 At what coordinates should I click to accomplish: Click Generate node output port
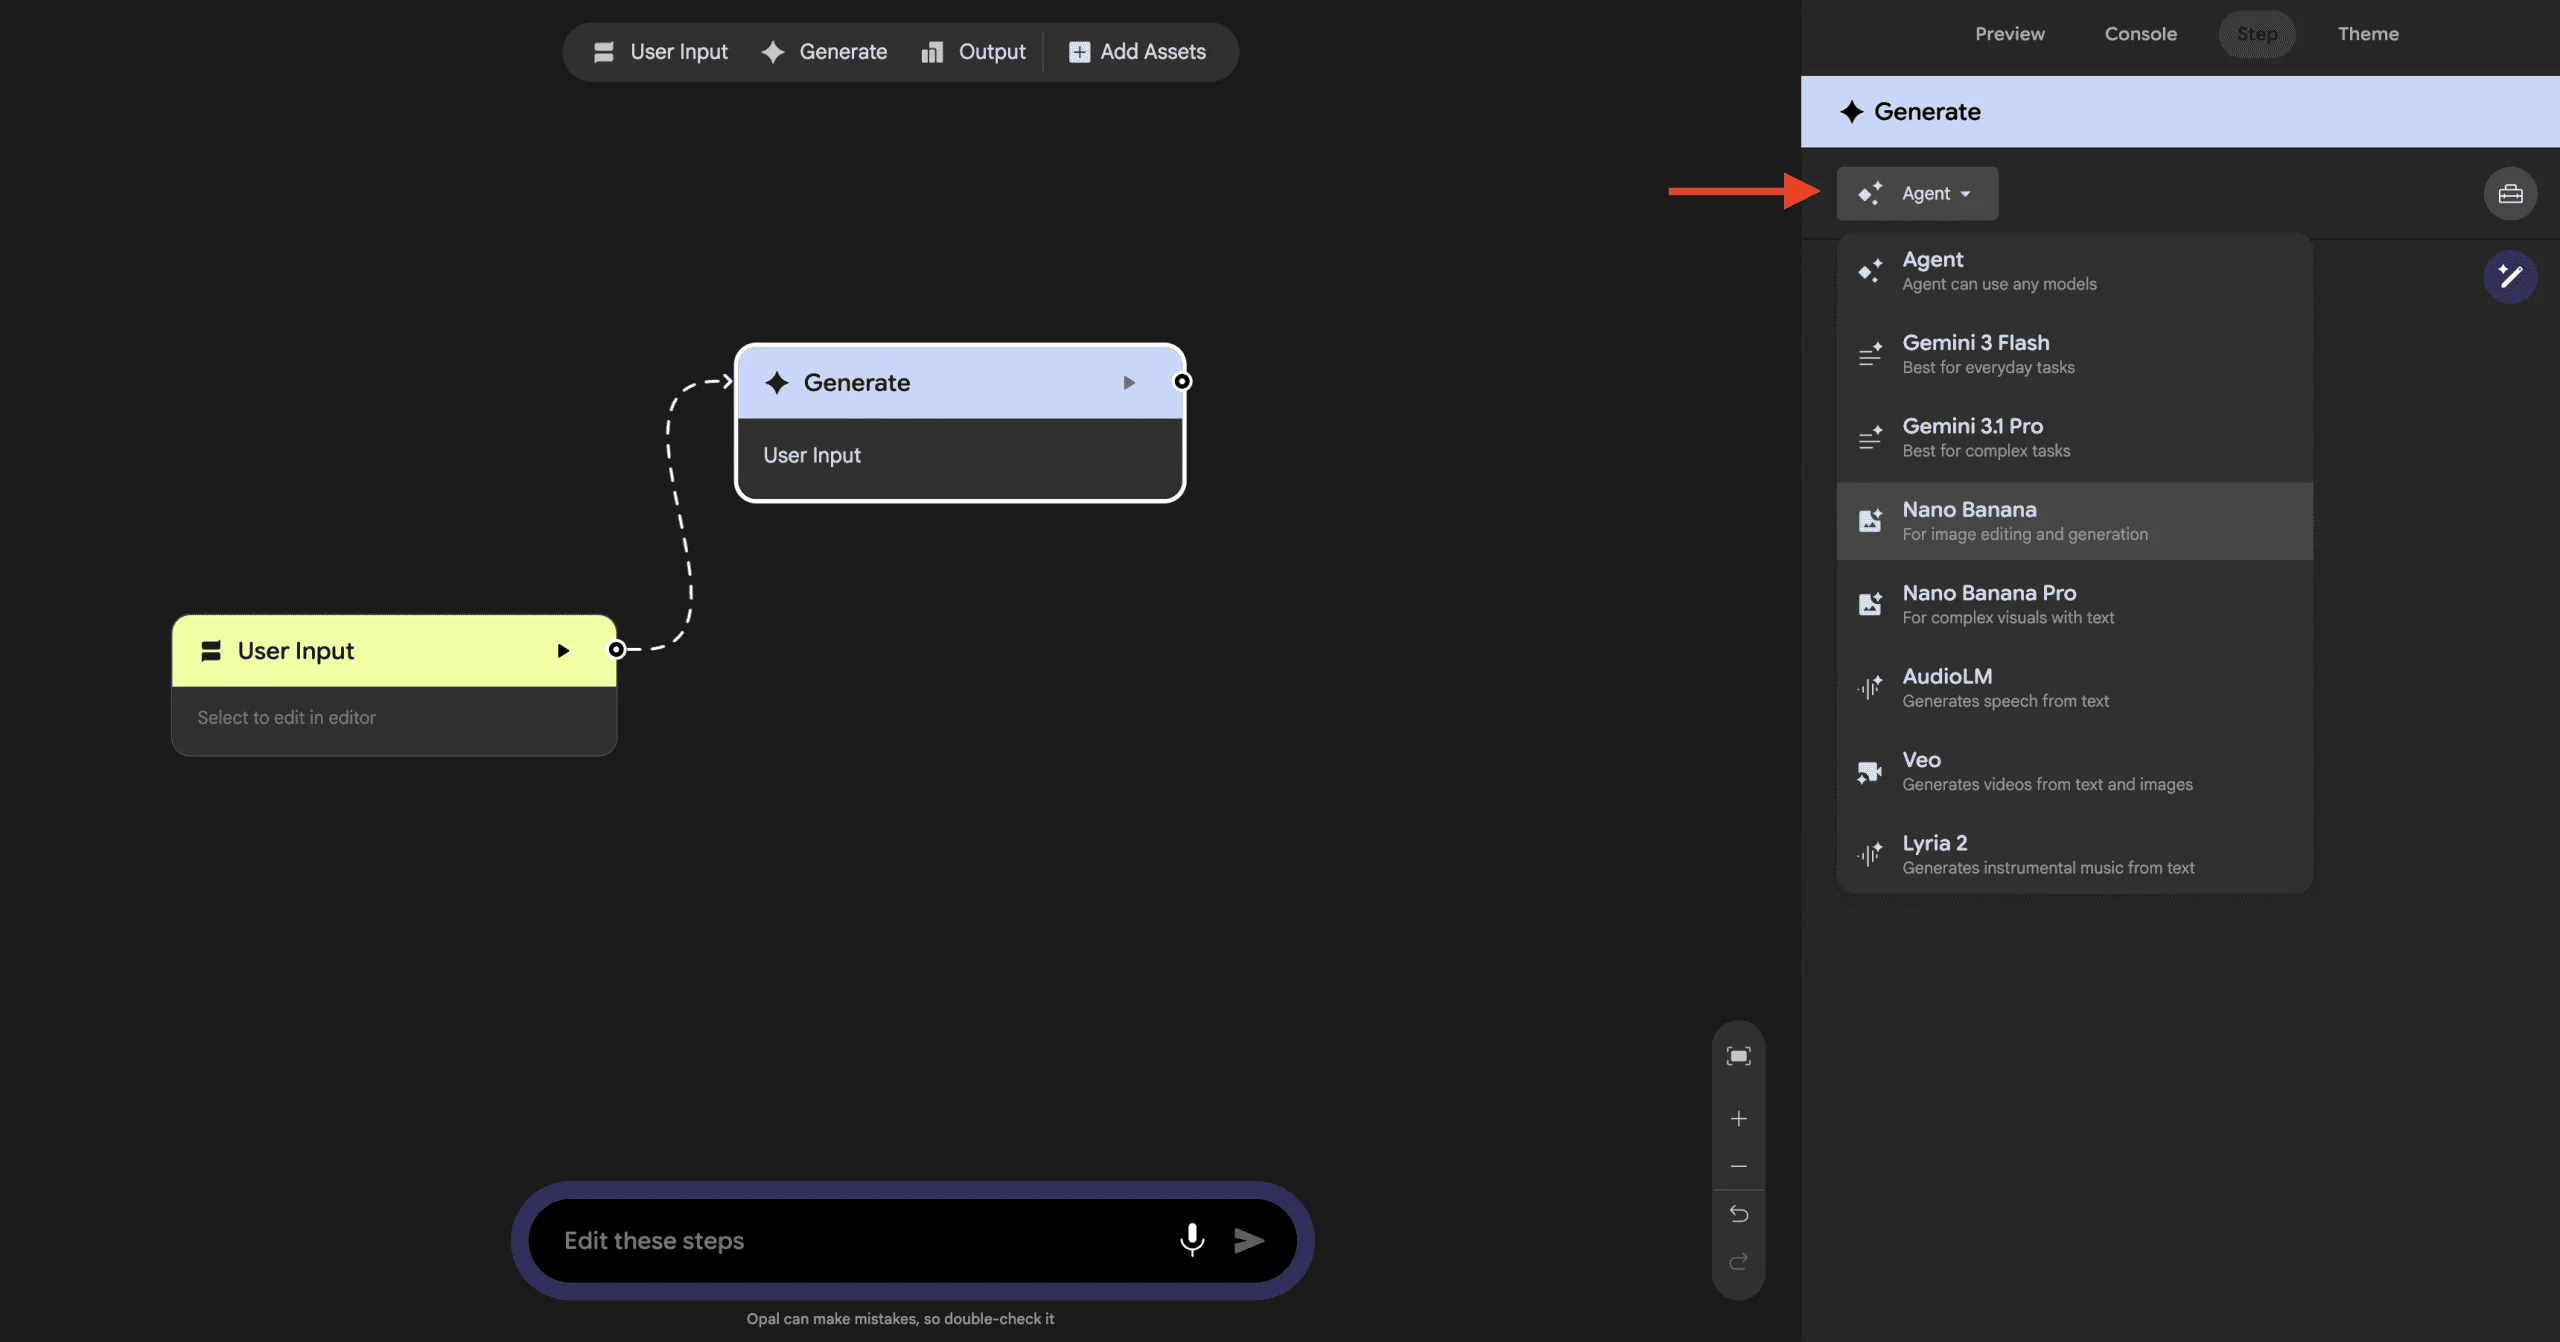point(1182,382)
